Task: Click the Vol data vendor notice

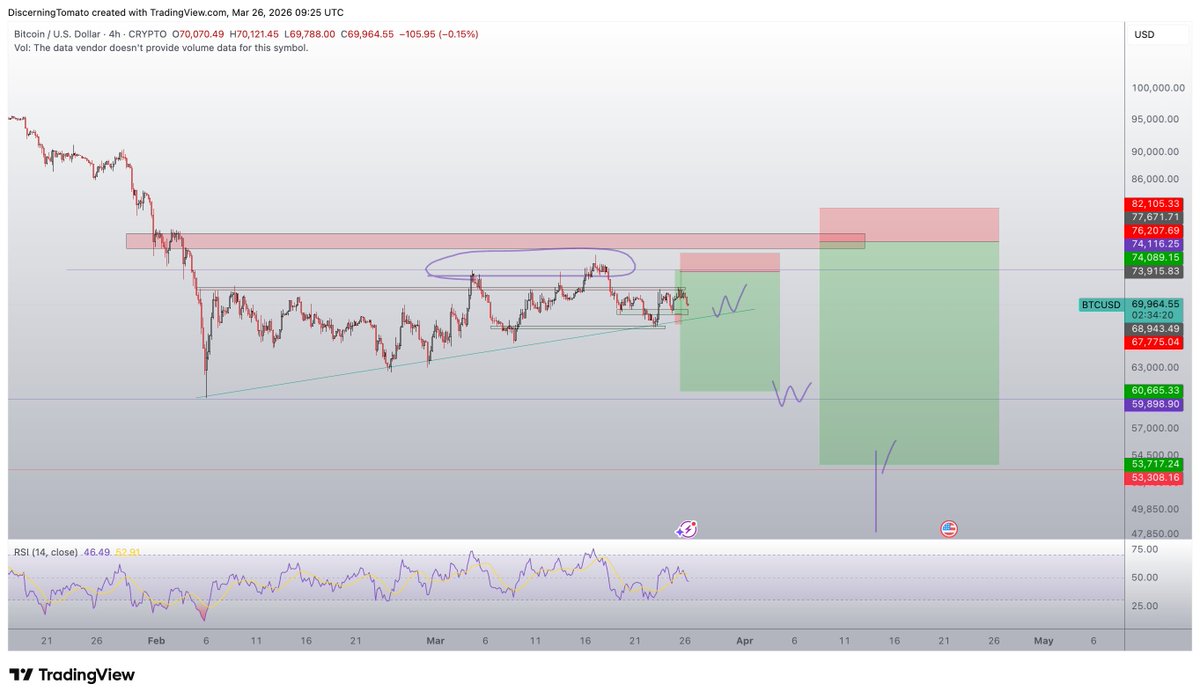Action: 160,47
